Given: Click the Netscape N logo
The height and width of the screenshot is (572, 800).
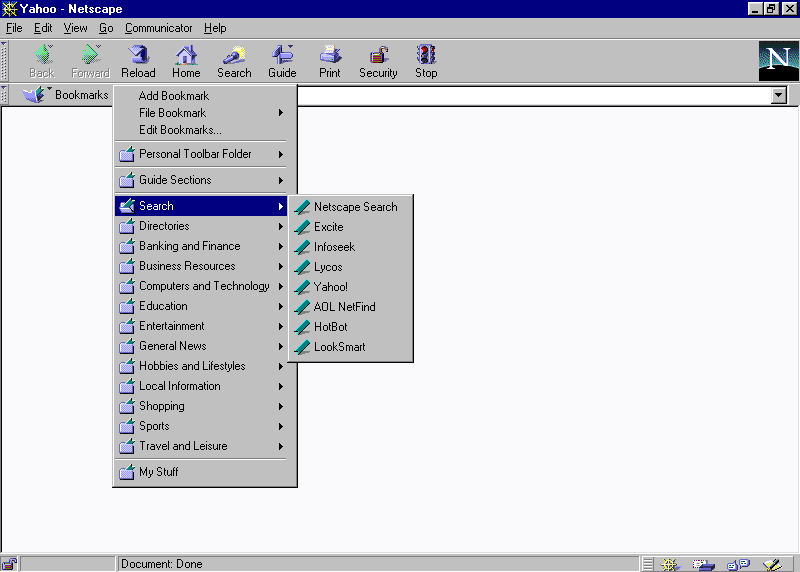Looking at the screenshot, I should coord(778,61).
